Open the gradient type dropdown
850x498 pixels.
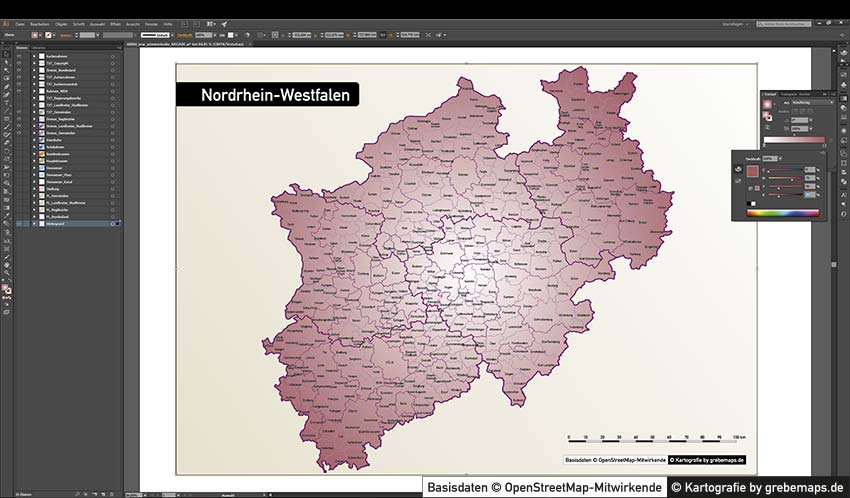coord(810,102)
